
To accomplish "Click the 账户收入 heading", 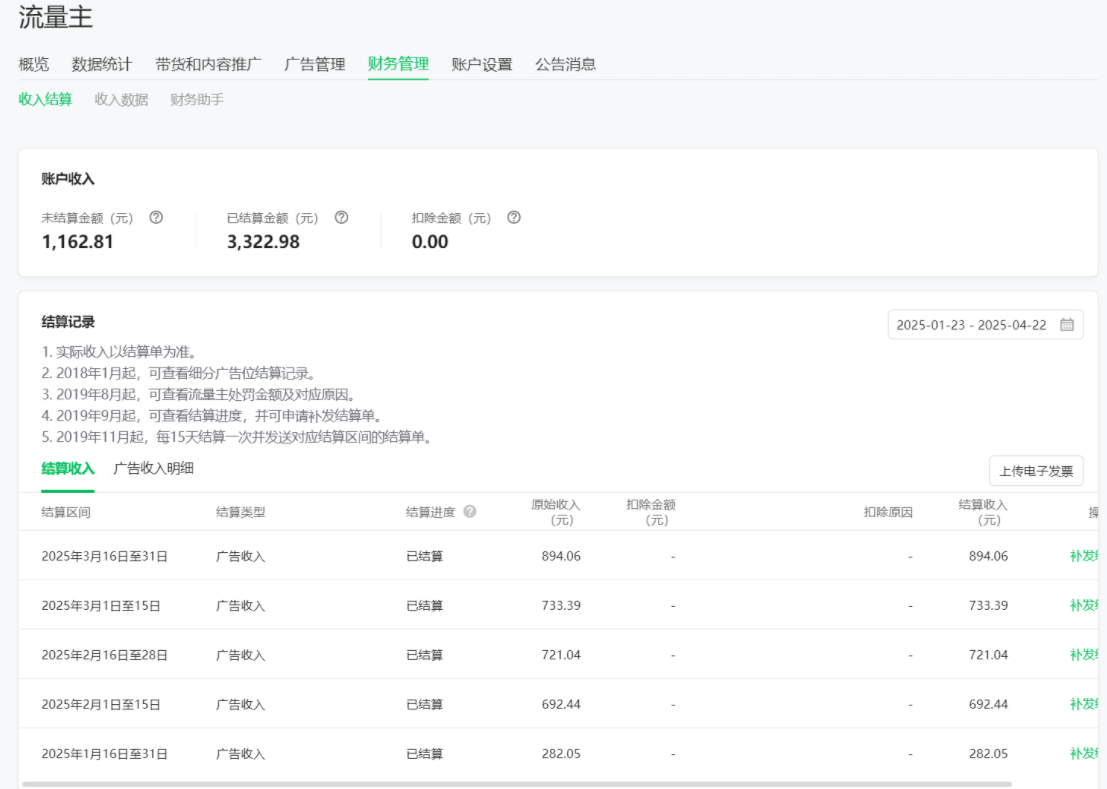I will tap(68, 179).
